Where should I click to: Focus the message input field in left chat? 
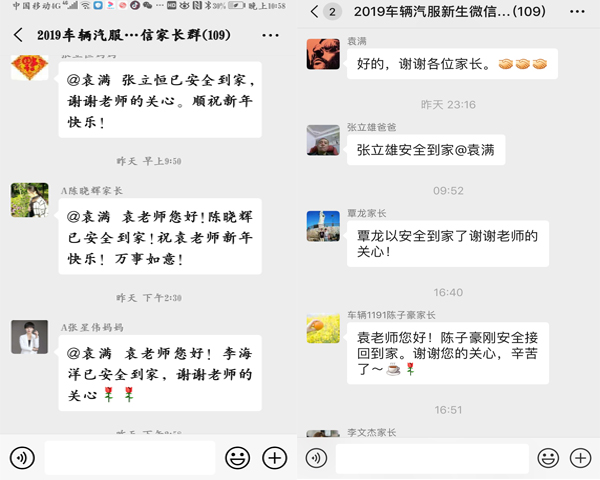coord(130,457)
